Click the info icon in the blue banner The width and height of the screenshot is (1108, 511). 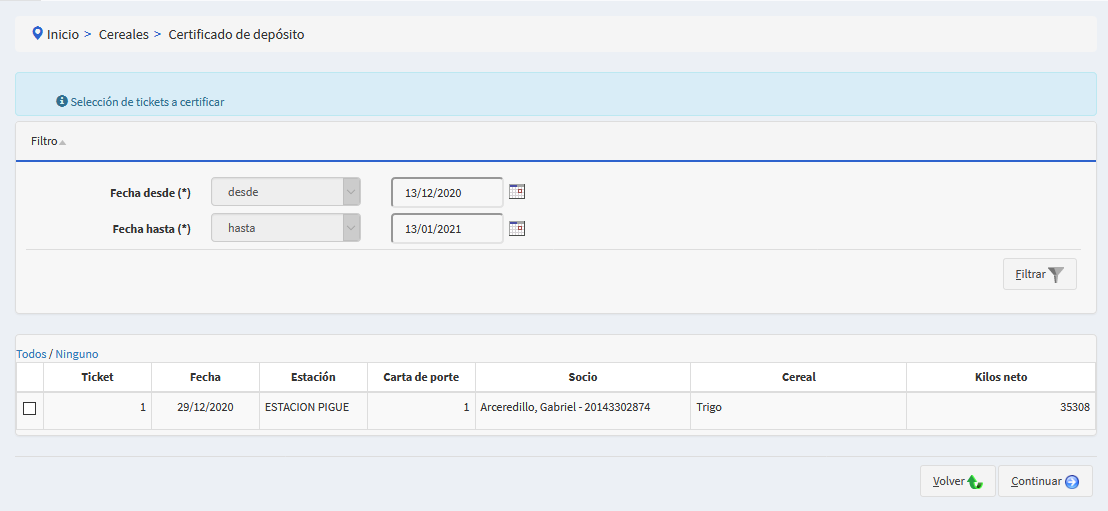62,102
